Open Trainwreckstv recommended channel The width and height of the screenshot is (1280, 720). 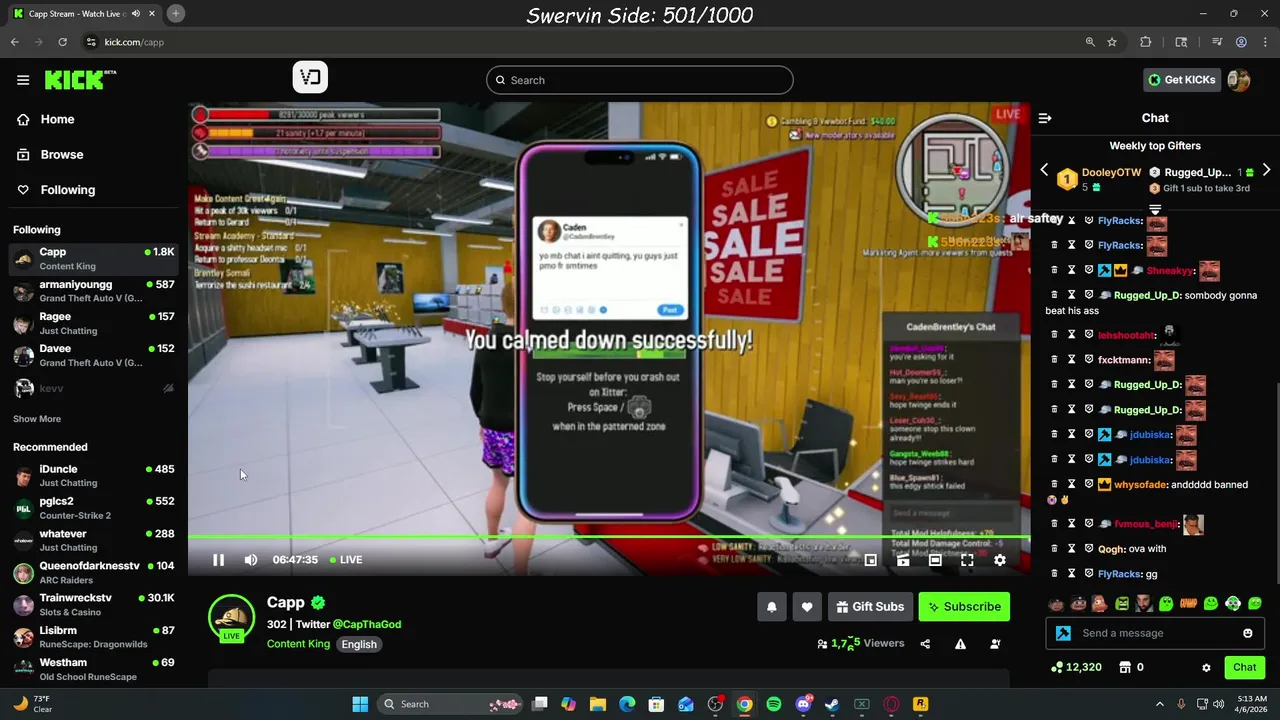tap(94, 604)
